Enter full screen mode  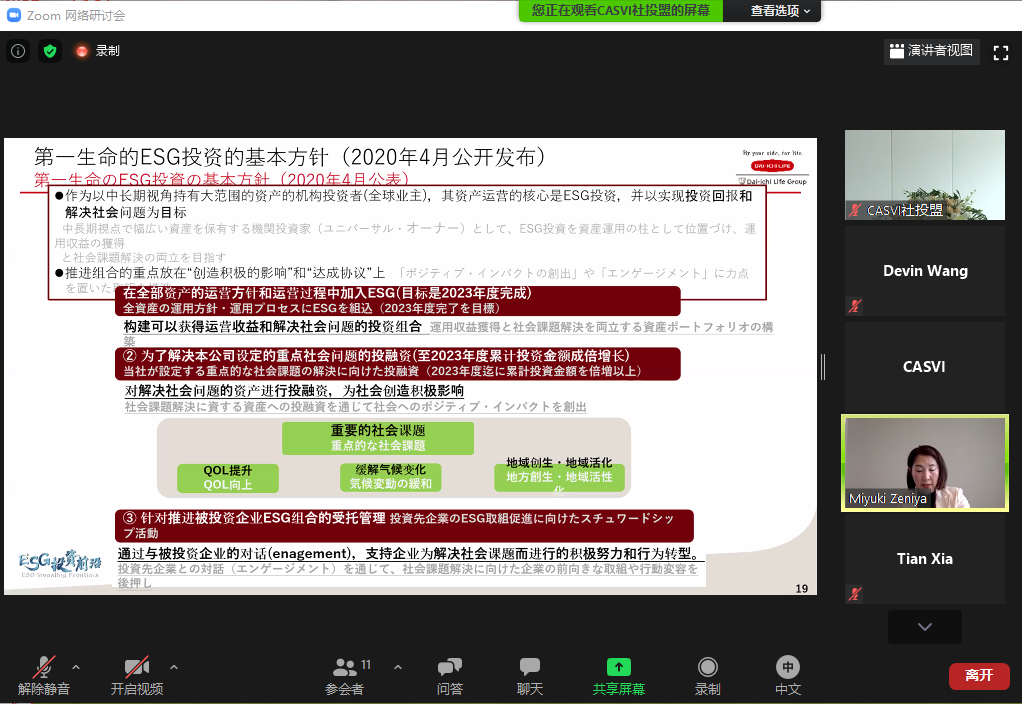coord(1000,52)
